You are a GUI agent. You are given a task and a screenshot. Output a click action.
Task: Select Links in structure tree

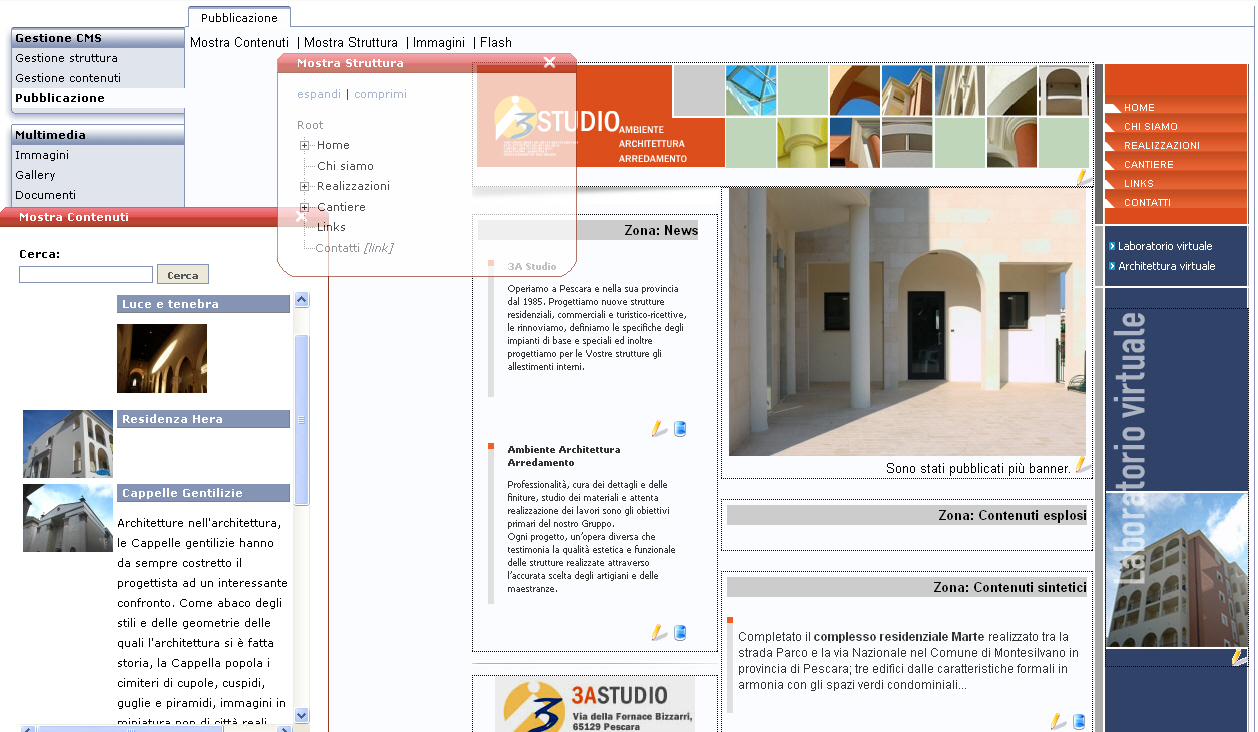pyautogui.click(x=331, y=227)
